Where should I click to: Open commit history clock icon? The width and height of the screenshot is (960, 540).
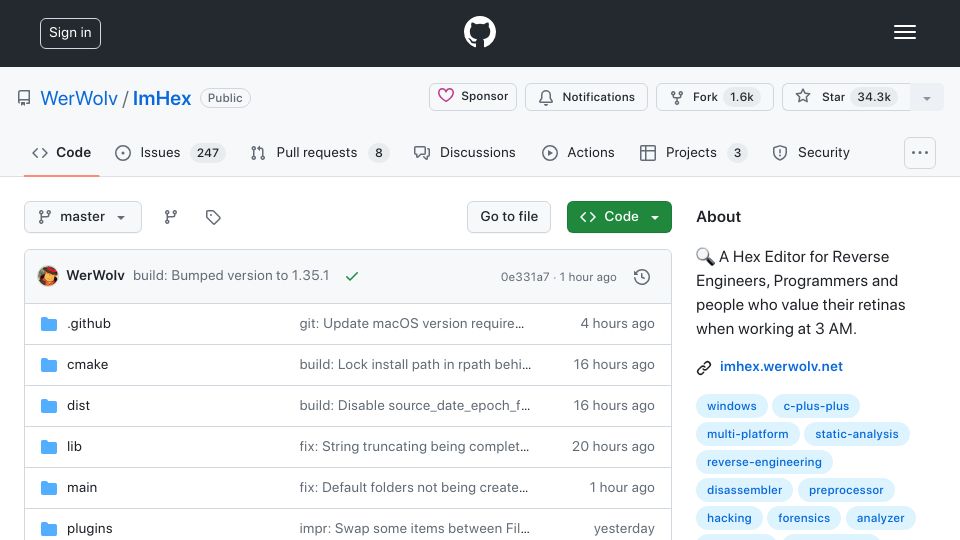click(x=642, y=277)
